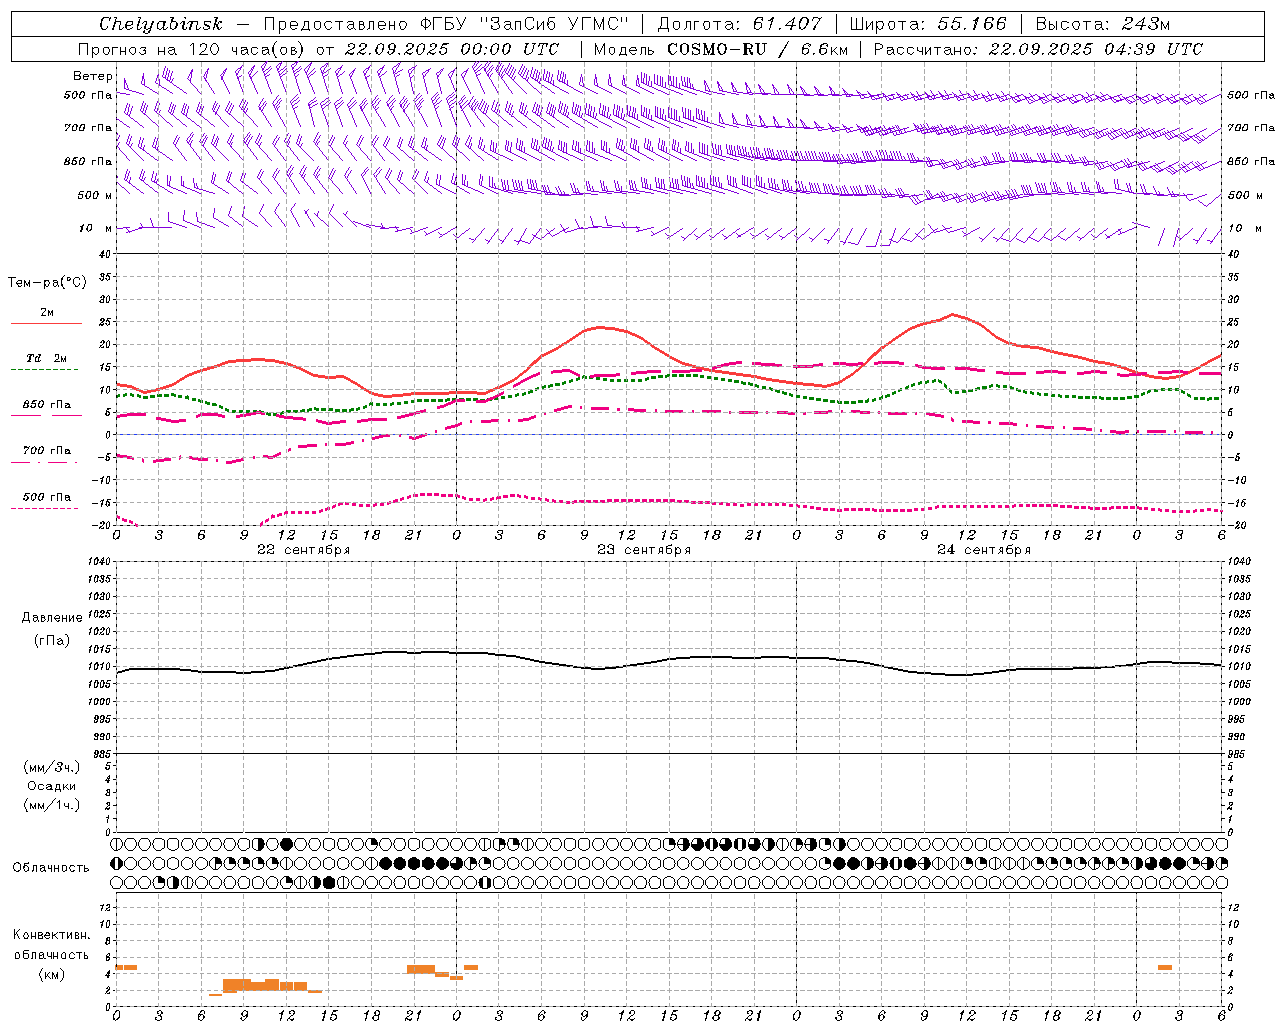Click the (гПа) pressure unit label

[x=52, y=640]
